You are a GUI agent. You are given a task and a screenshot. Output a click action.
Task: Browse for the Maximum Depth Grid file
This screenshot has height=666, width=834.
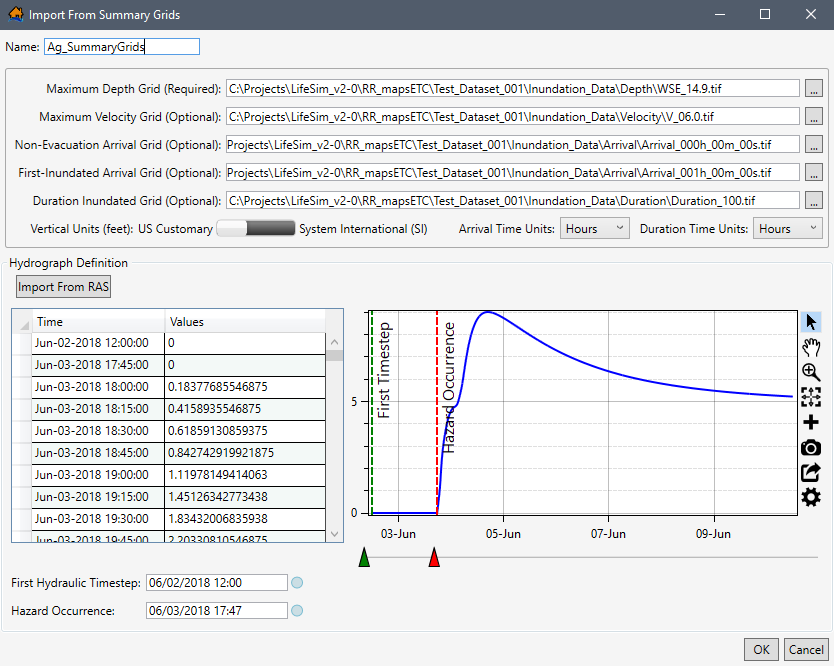814,88
